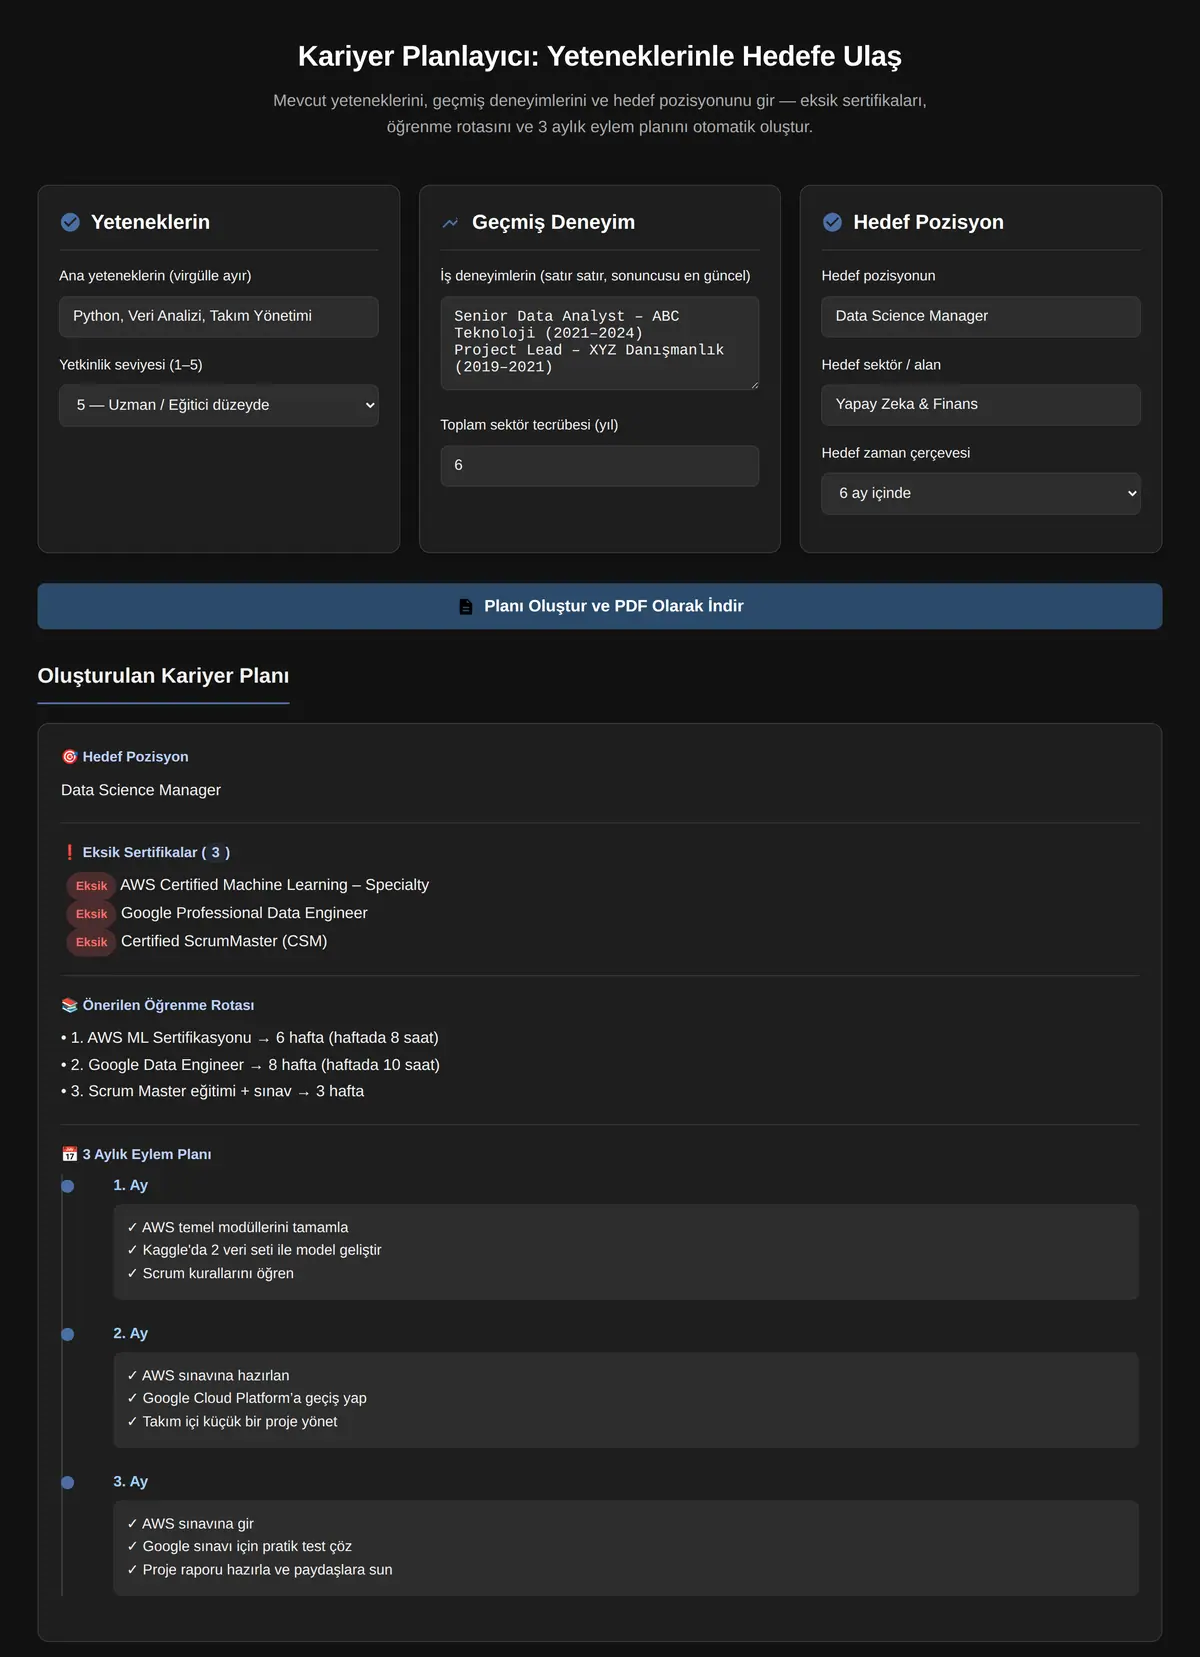Click the AWS sınavına hazırlan item
1200x1657 pixels.
click(x=208, y=1375)
